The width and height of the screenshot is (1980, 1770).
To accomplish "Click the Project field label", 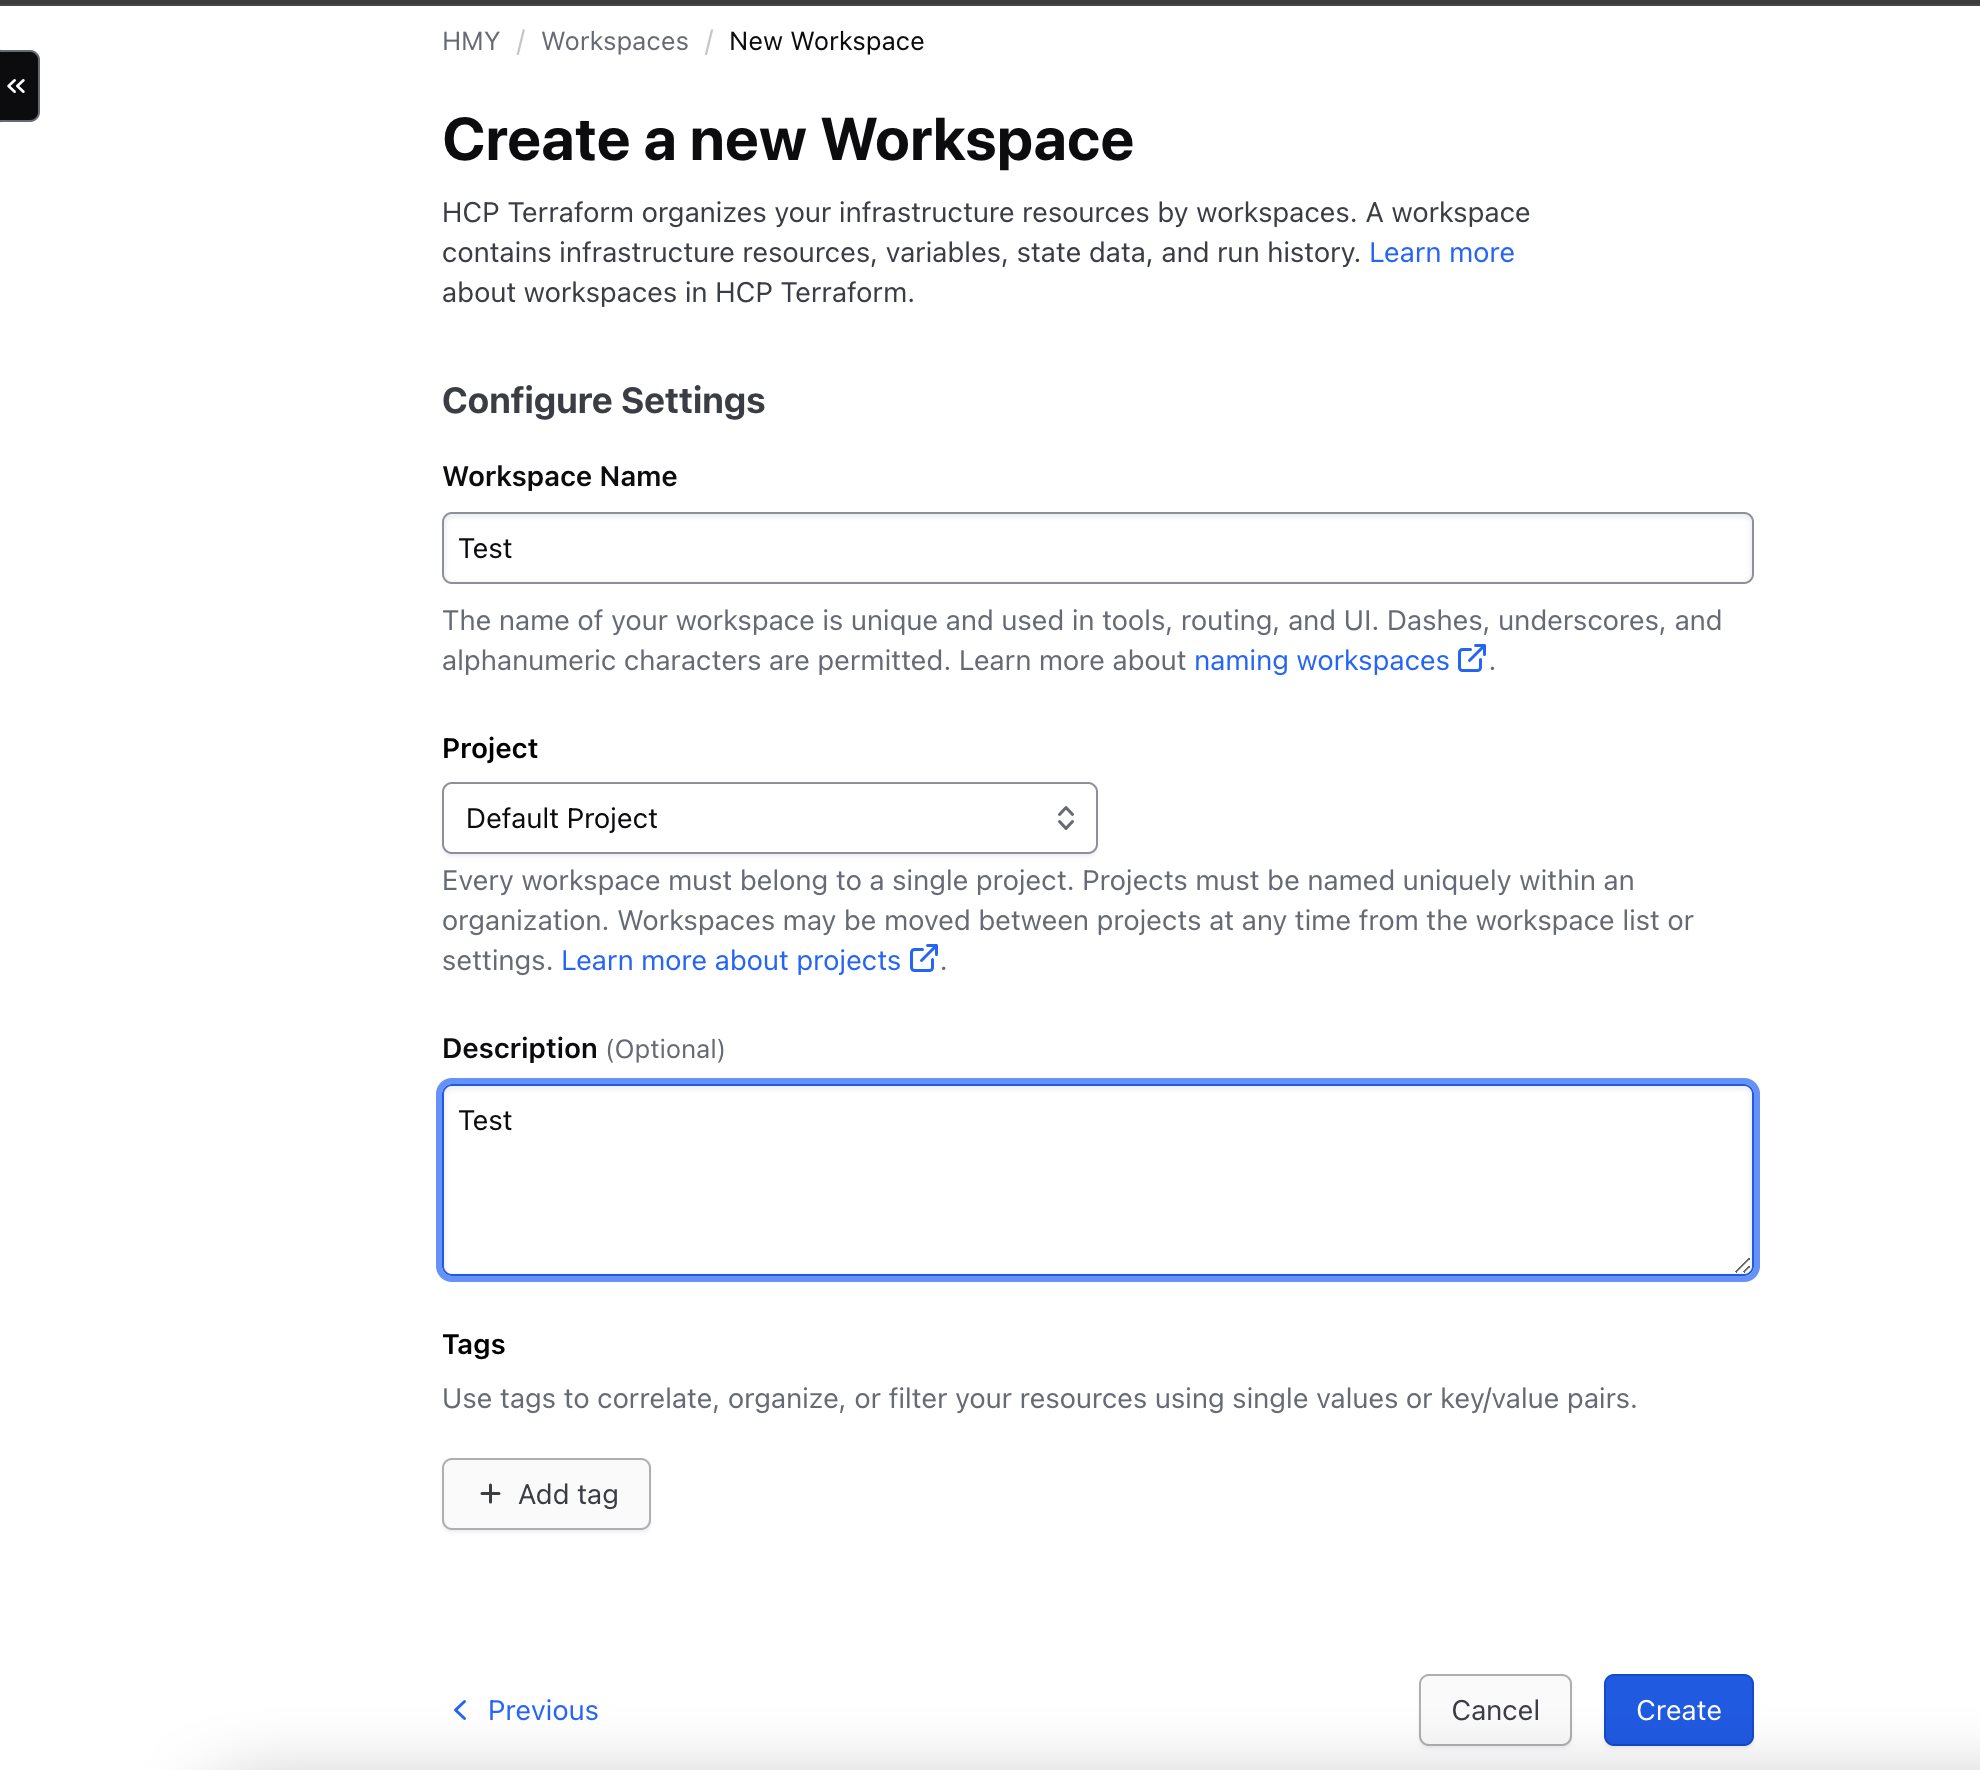I will point(489,748).
